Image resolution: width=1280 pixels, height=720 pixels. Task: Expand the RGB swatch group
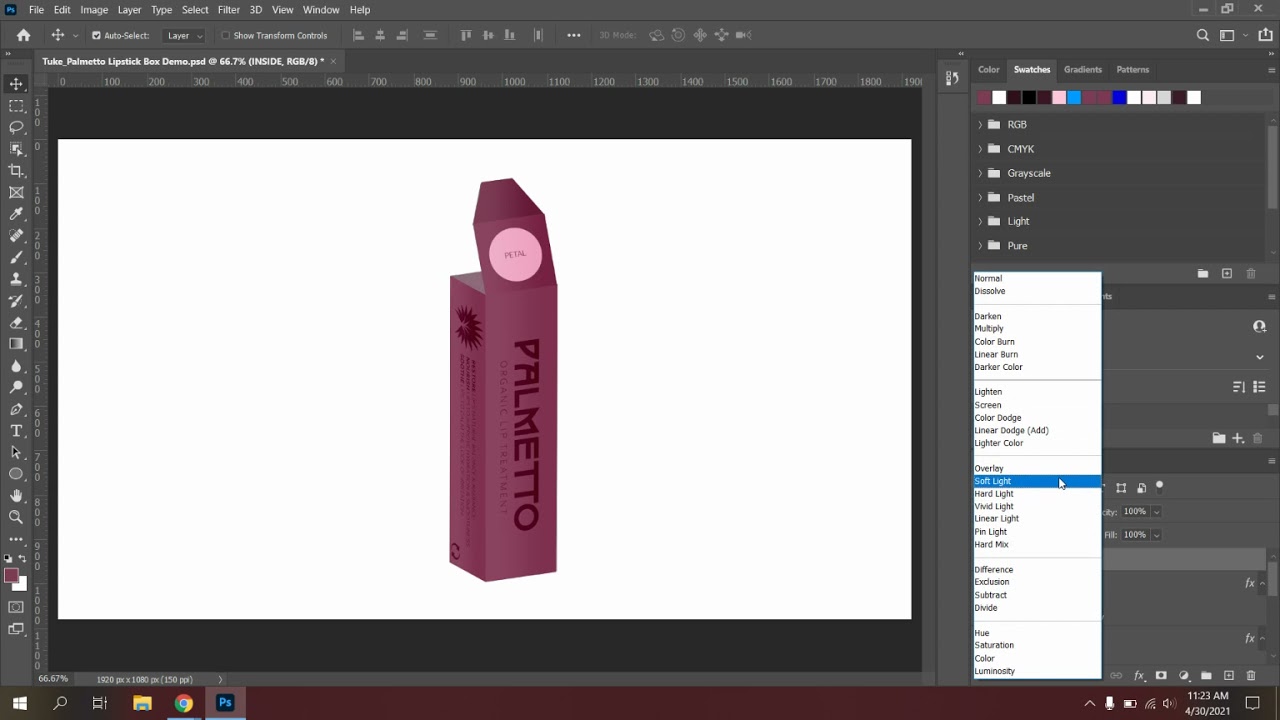980,125
